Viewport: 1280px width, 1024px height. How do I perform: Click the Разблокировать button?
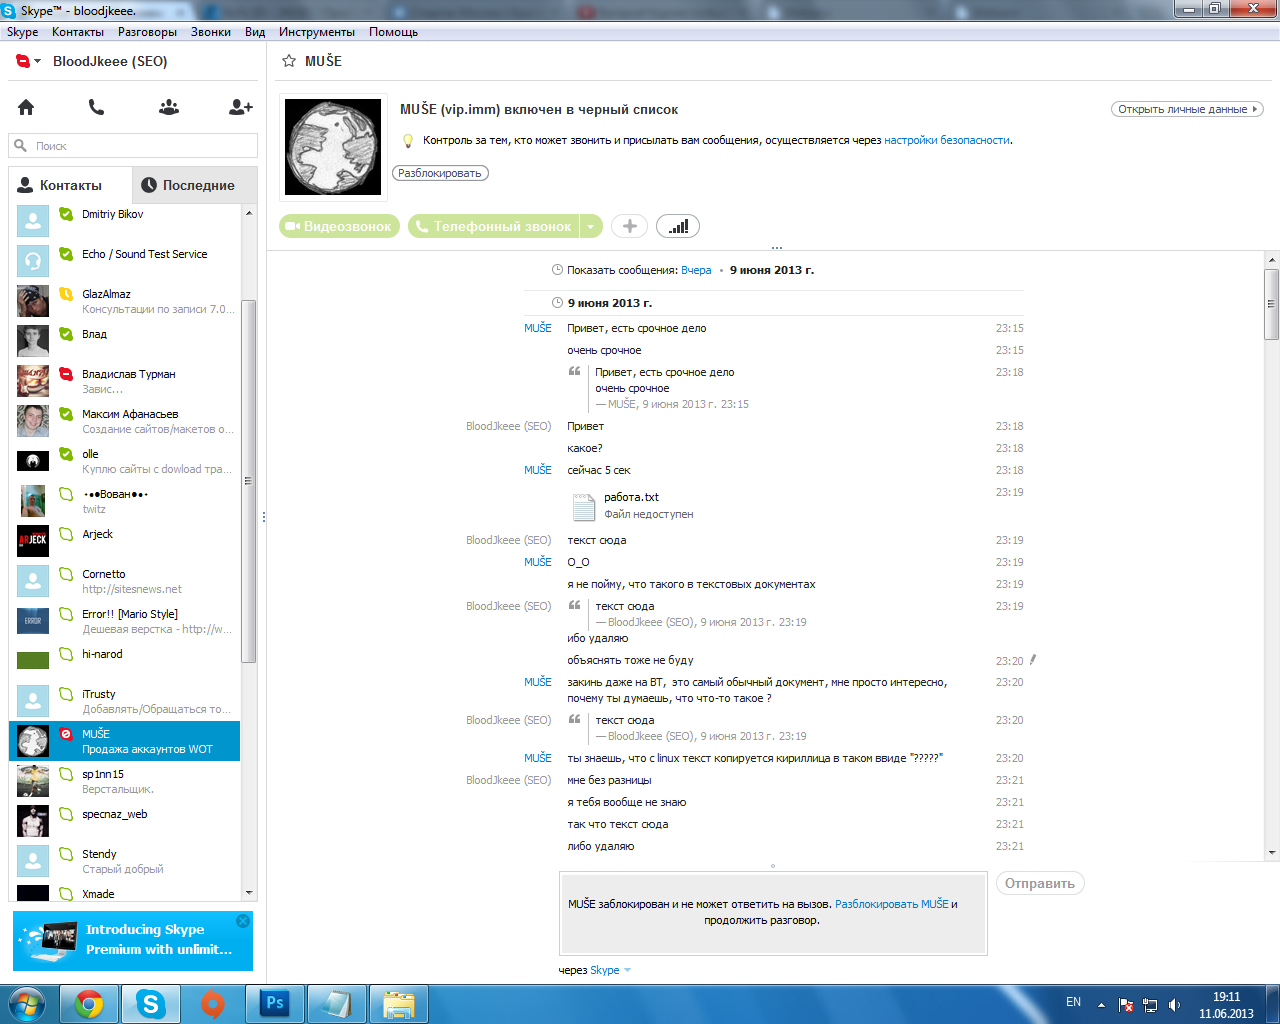(440, 173)
